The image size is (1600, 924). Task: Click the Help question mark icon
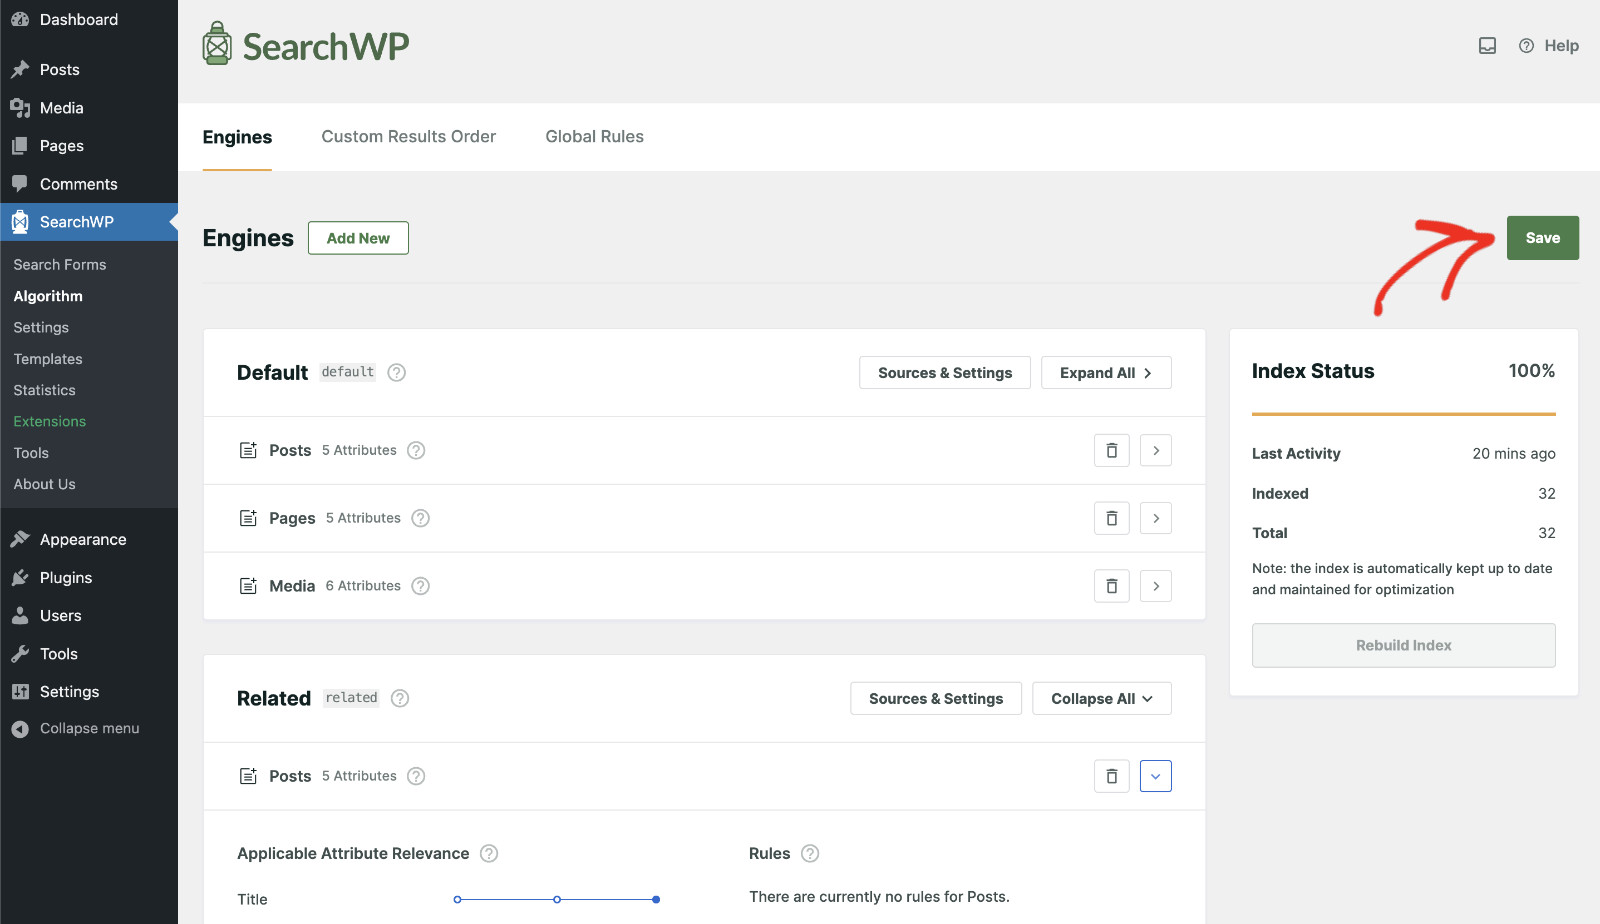click(x=1526, y=46)
